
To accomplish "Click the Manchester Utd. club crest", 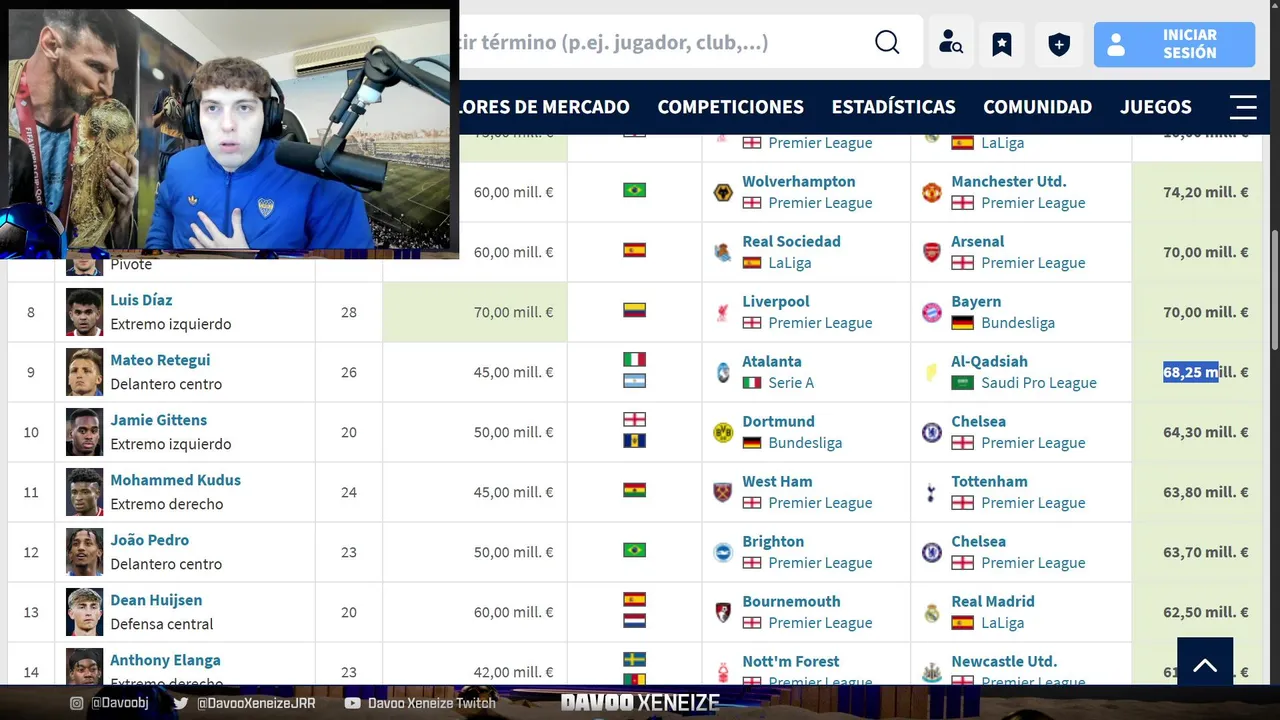I will pyautogui.click(x=932, y=192).
